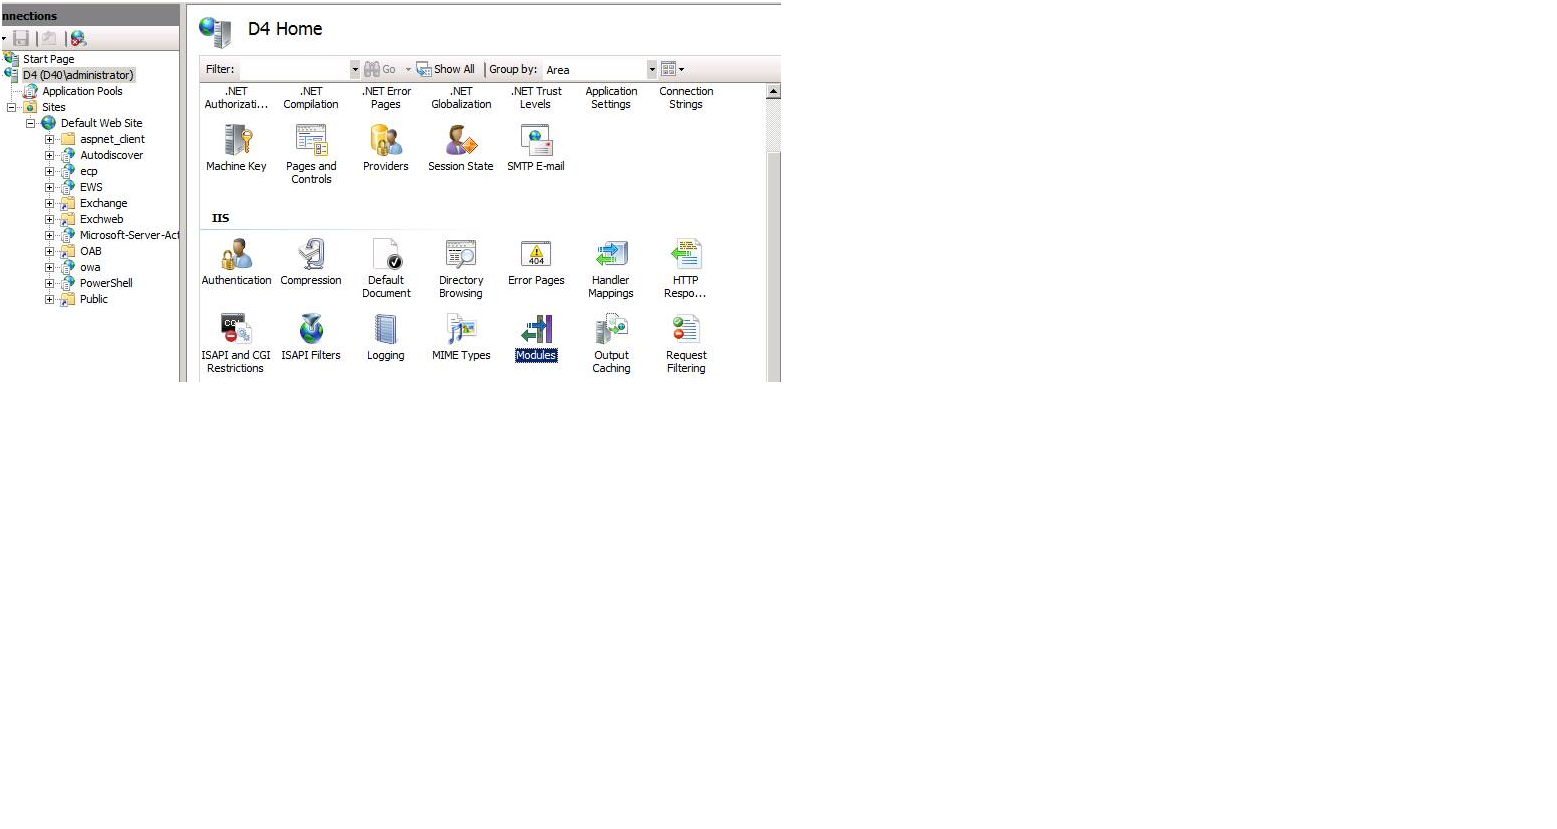Expand the Autodiscover tree node
1557x829 pixels.
tap(49, 155)
